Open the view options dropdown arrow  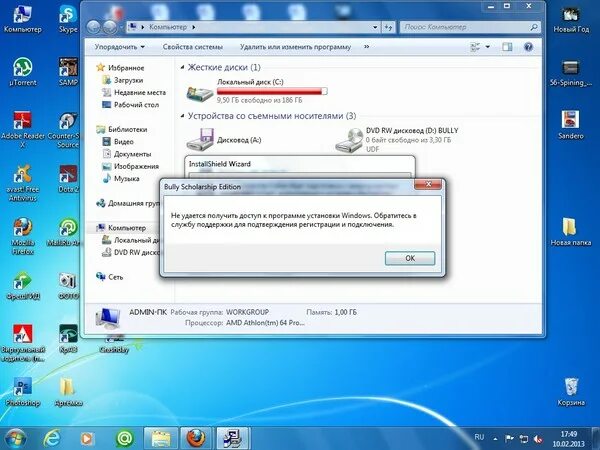tap(488, 47)
